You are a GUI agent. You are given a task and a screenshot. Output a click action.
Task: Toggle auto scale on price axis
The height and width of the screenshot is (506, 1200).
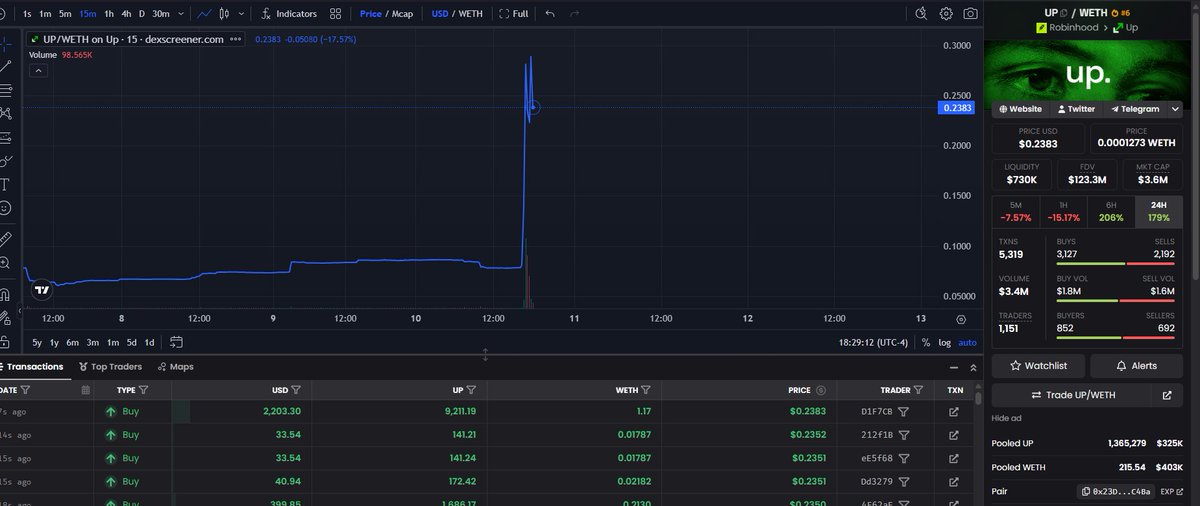(967, 342)
